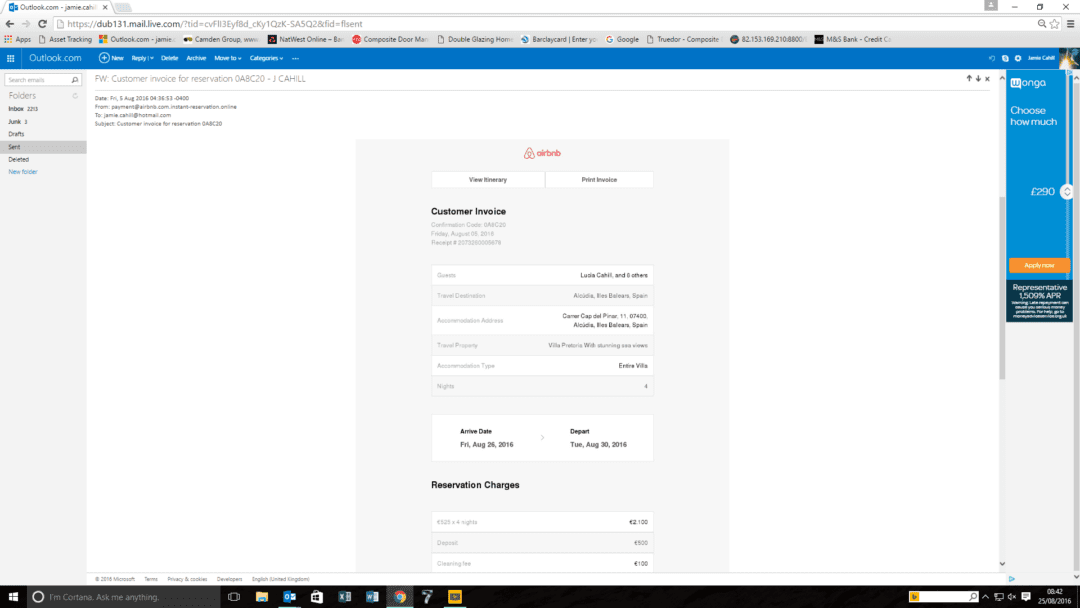Open Google bookmark
This screenshot has width=1080, height=608.
tap(622, 39)
